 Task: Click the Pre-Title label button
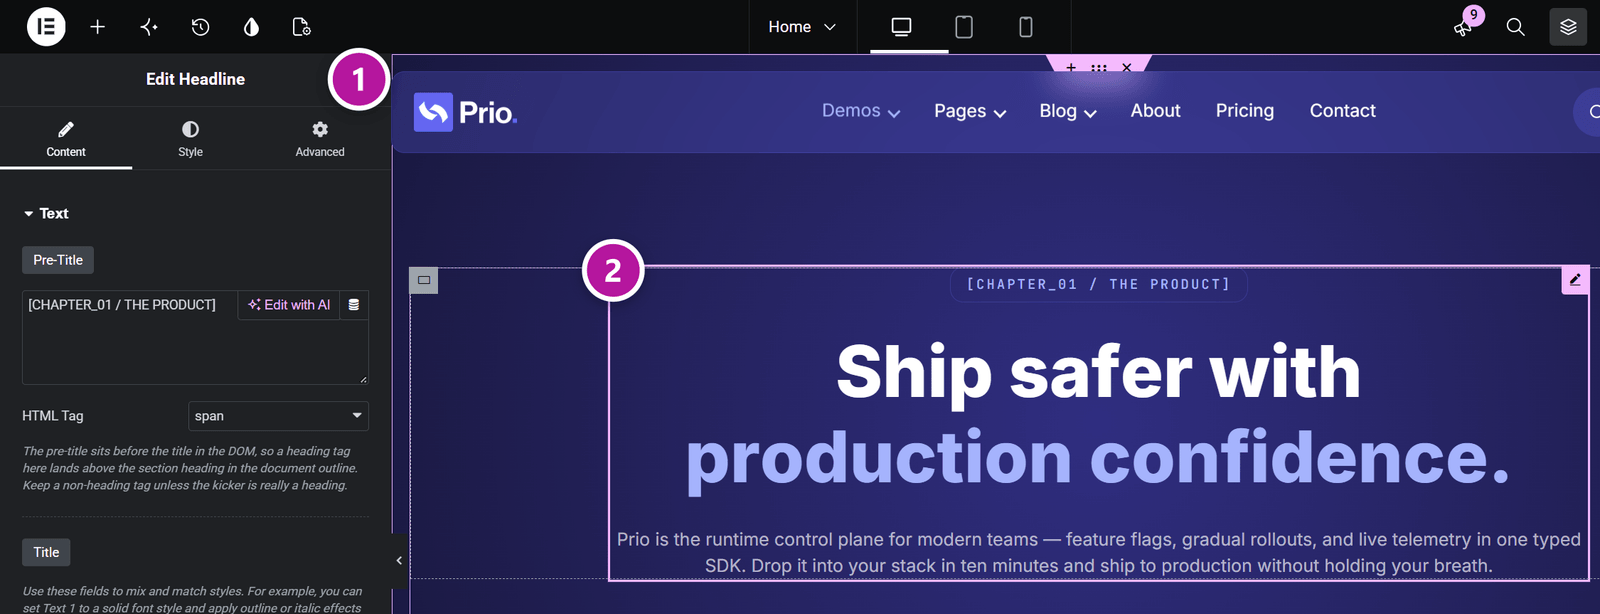pos(58,260)
